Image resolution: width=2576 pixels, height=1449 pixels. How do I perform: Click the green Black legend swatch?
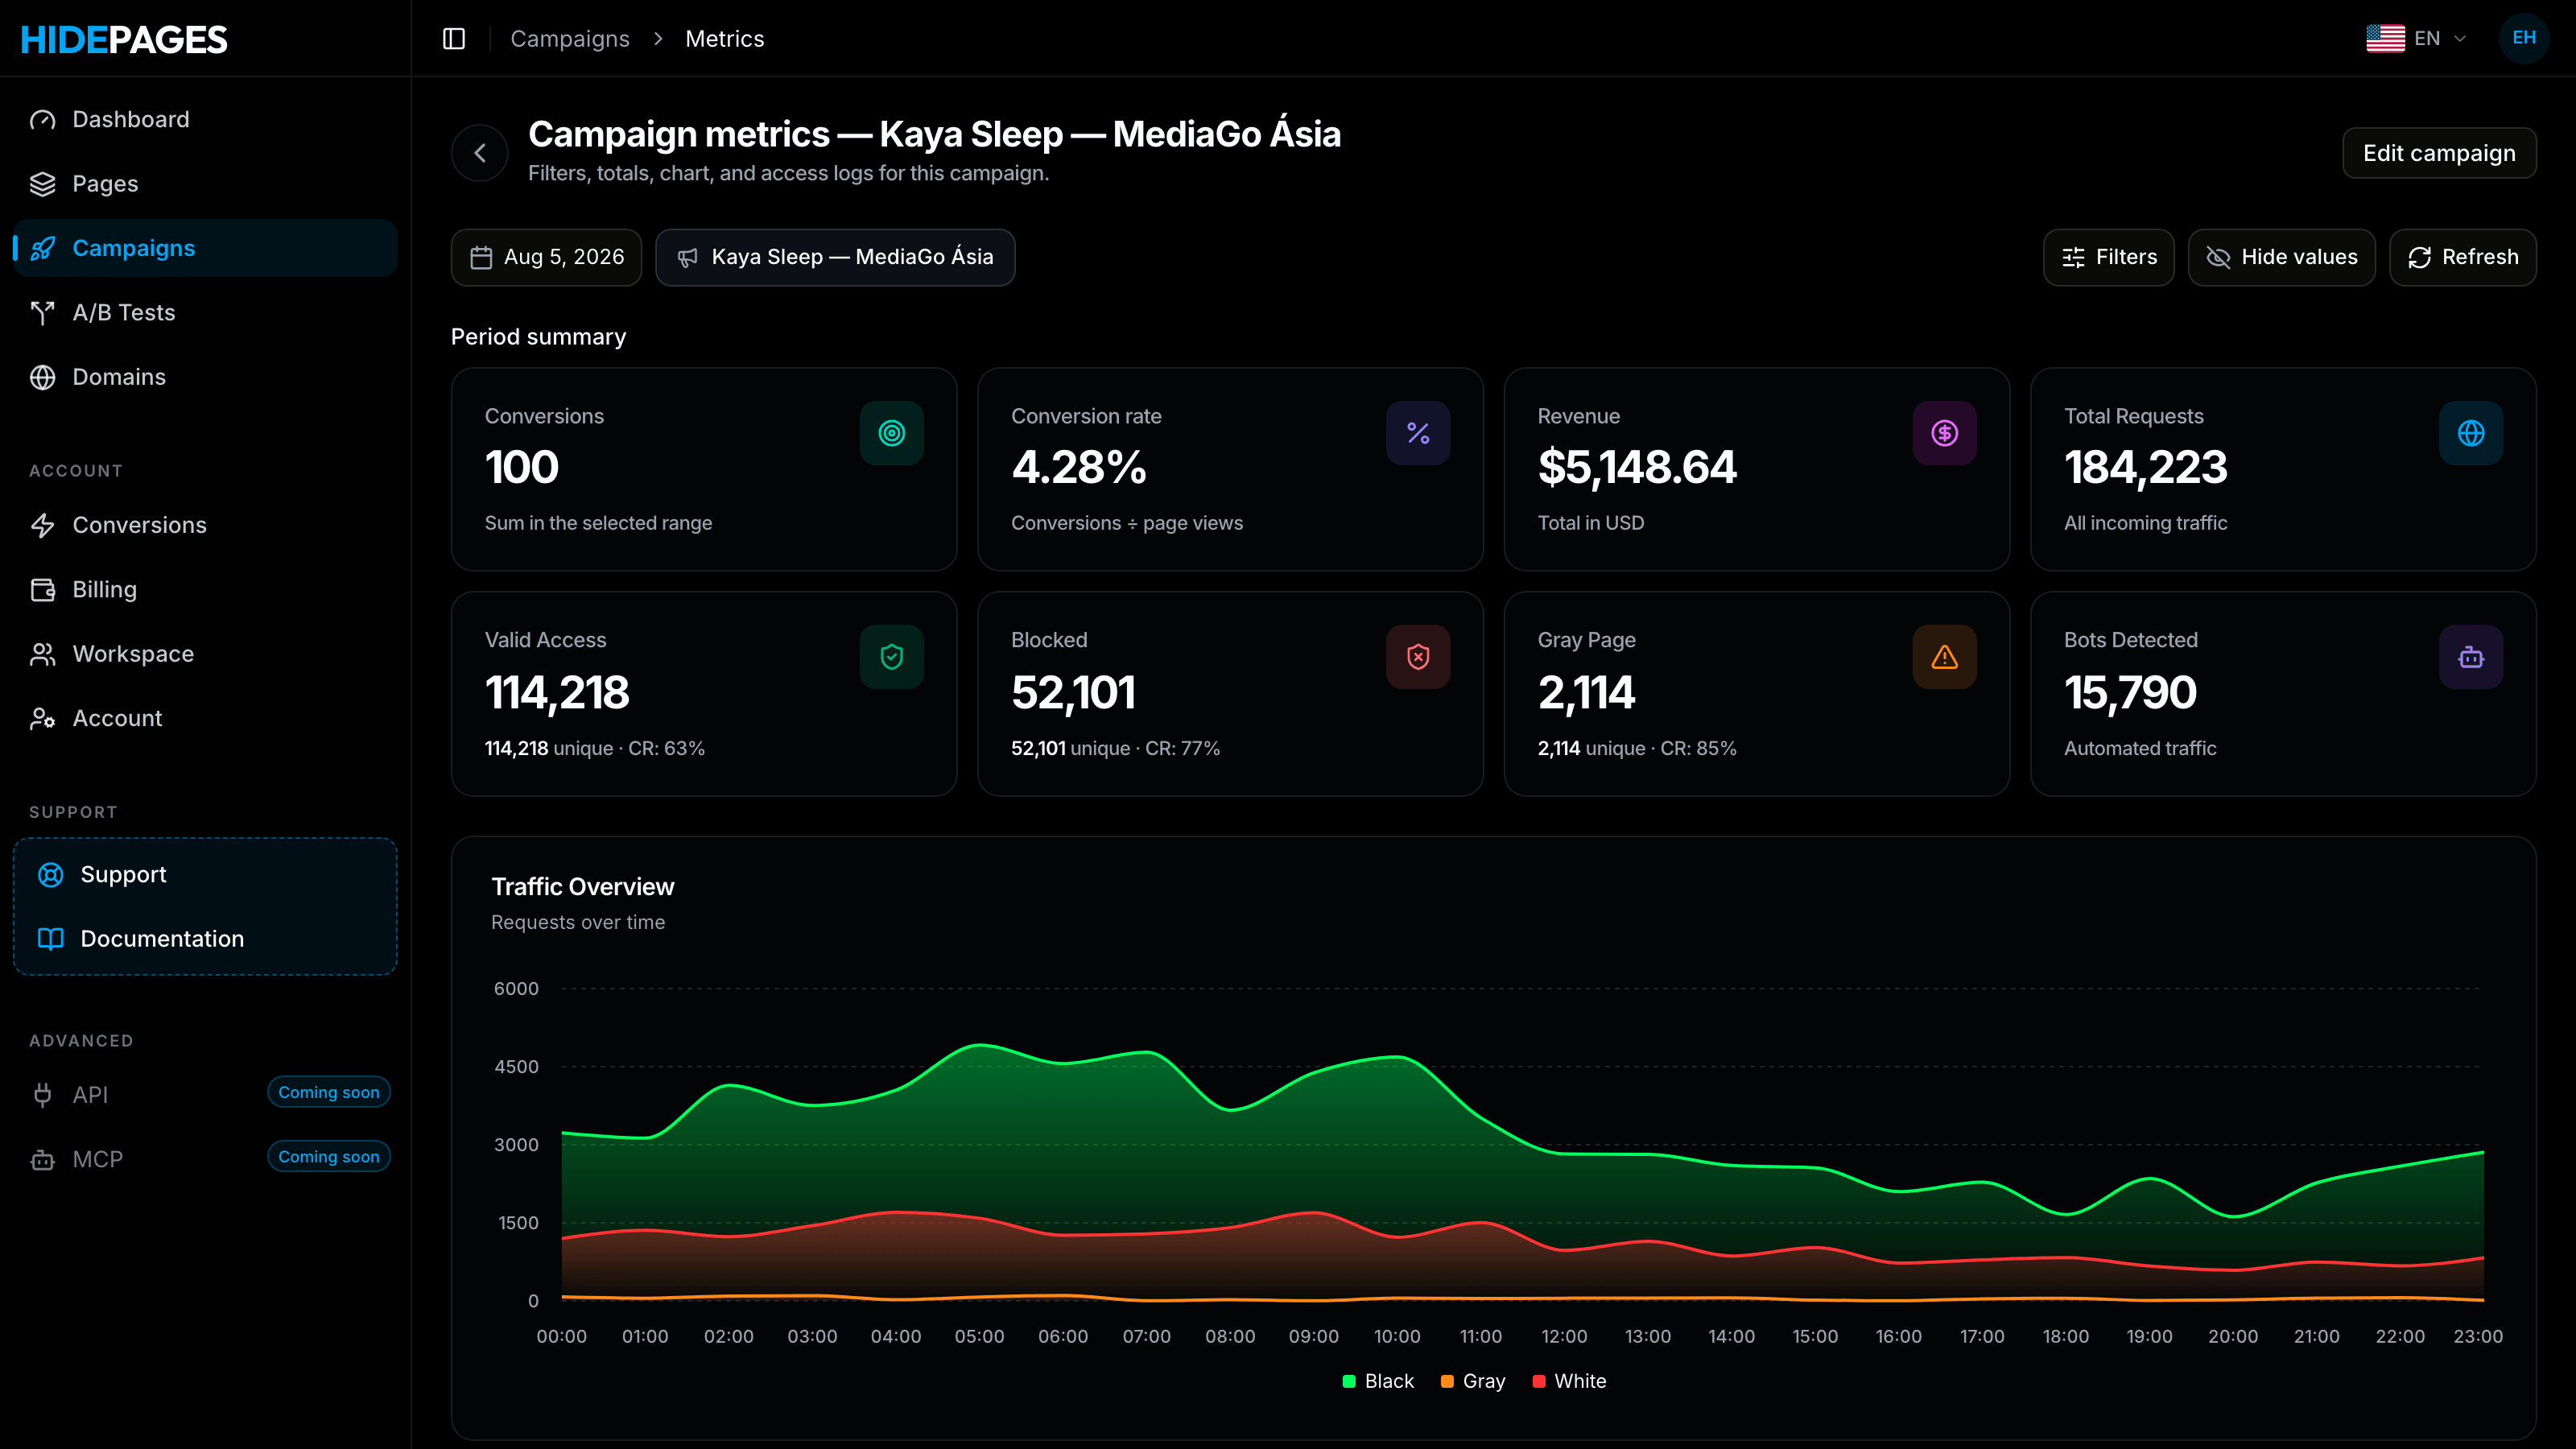(1349, 1382)
